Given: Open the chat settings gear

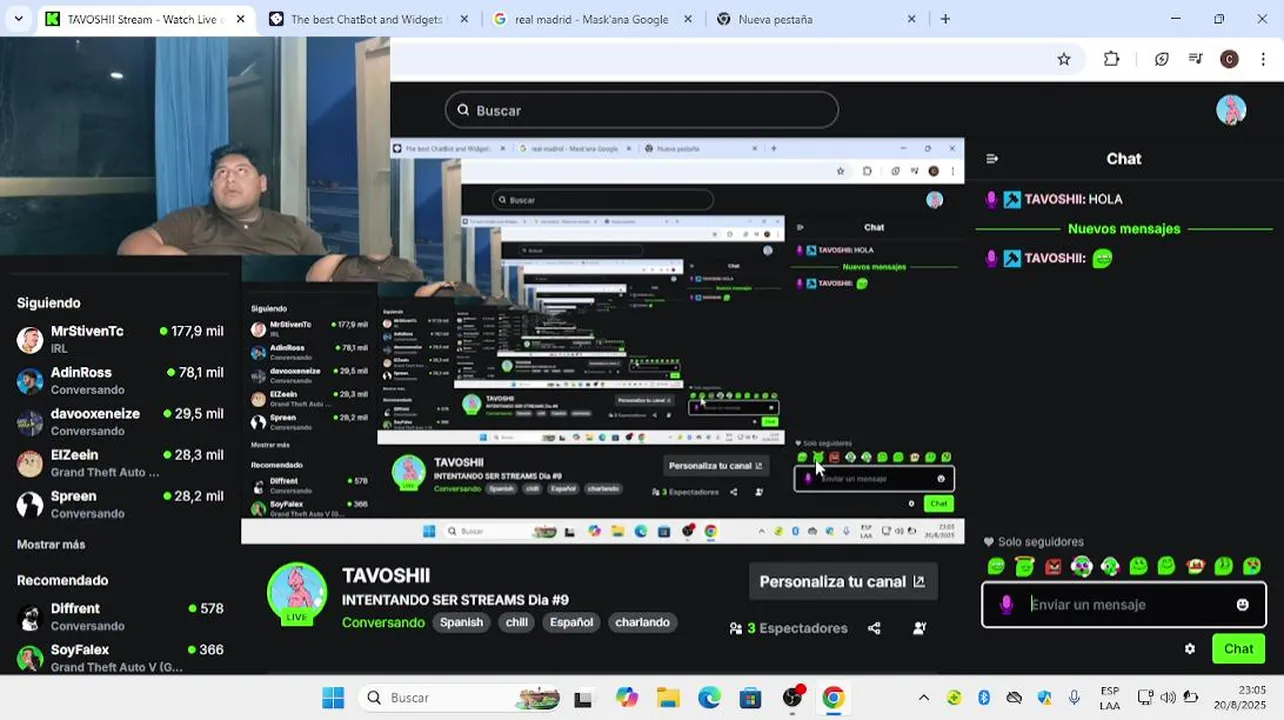Looking at the screenshot, I should [x=1189, y=649].
